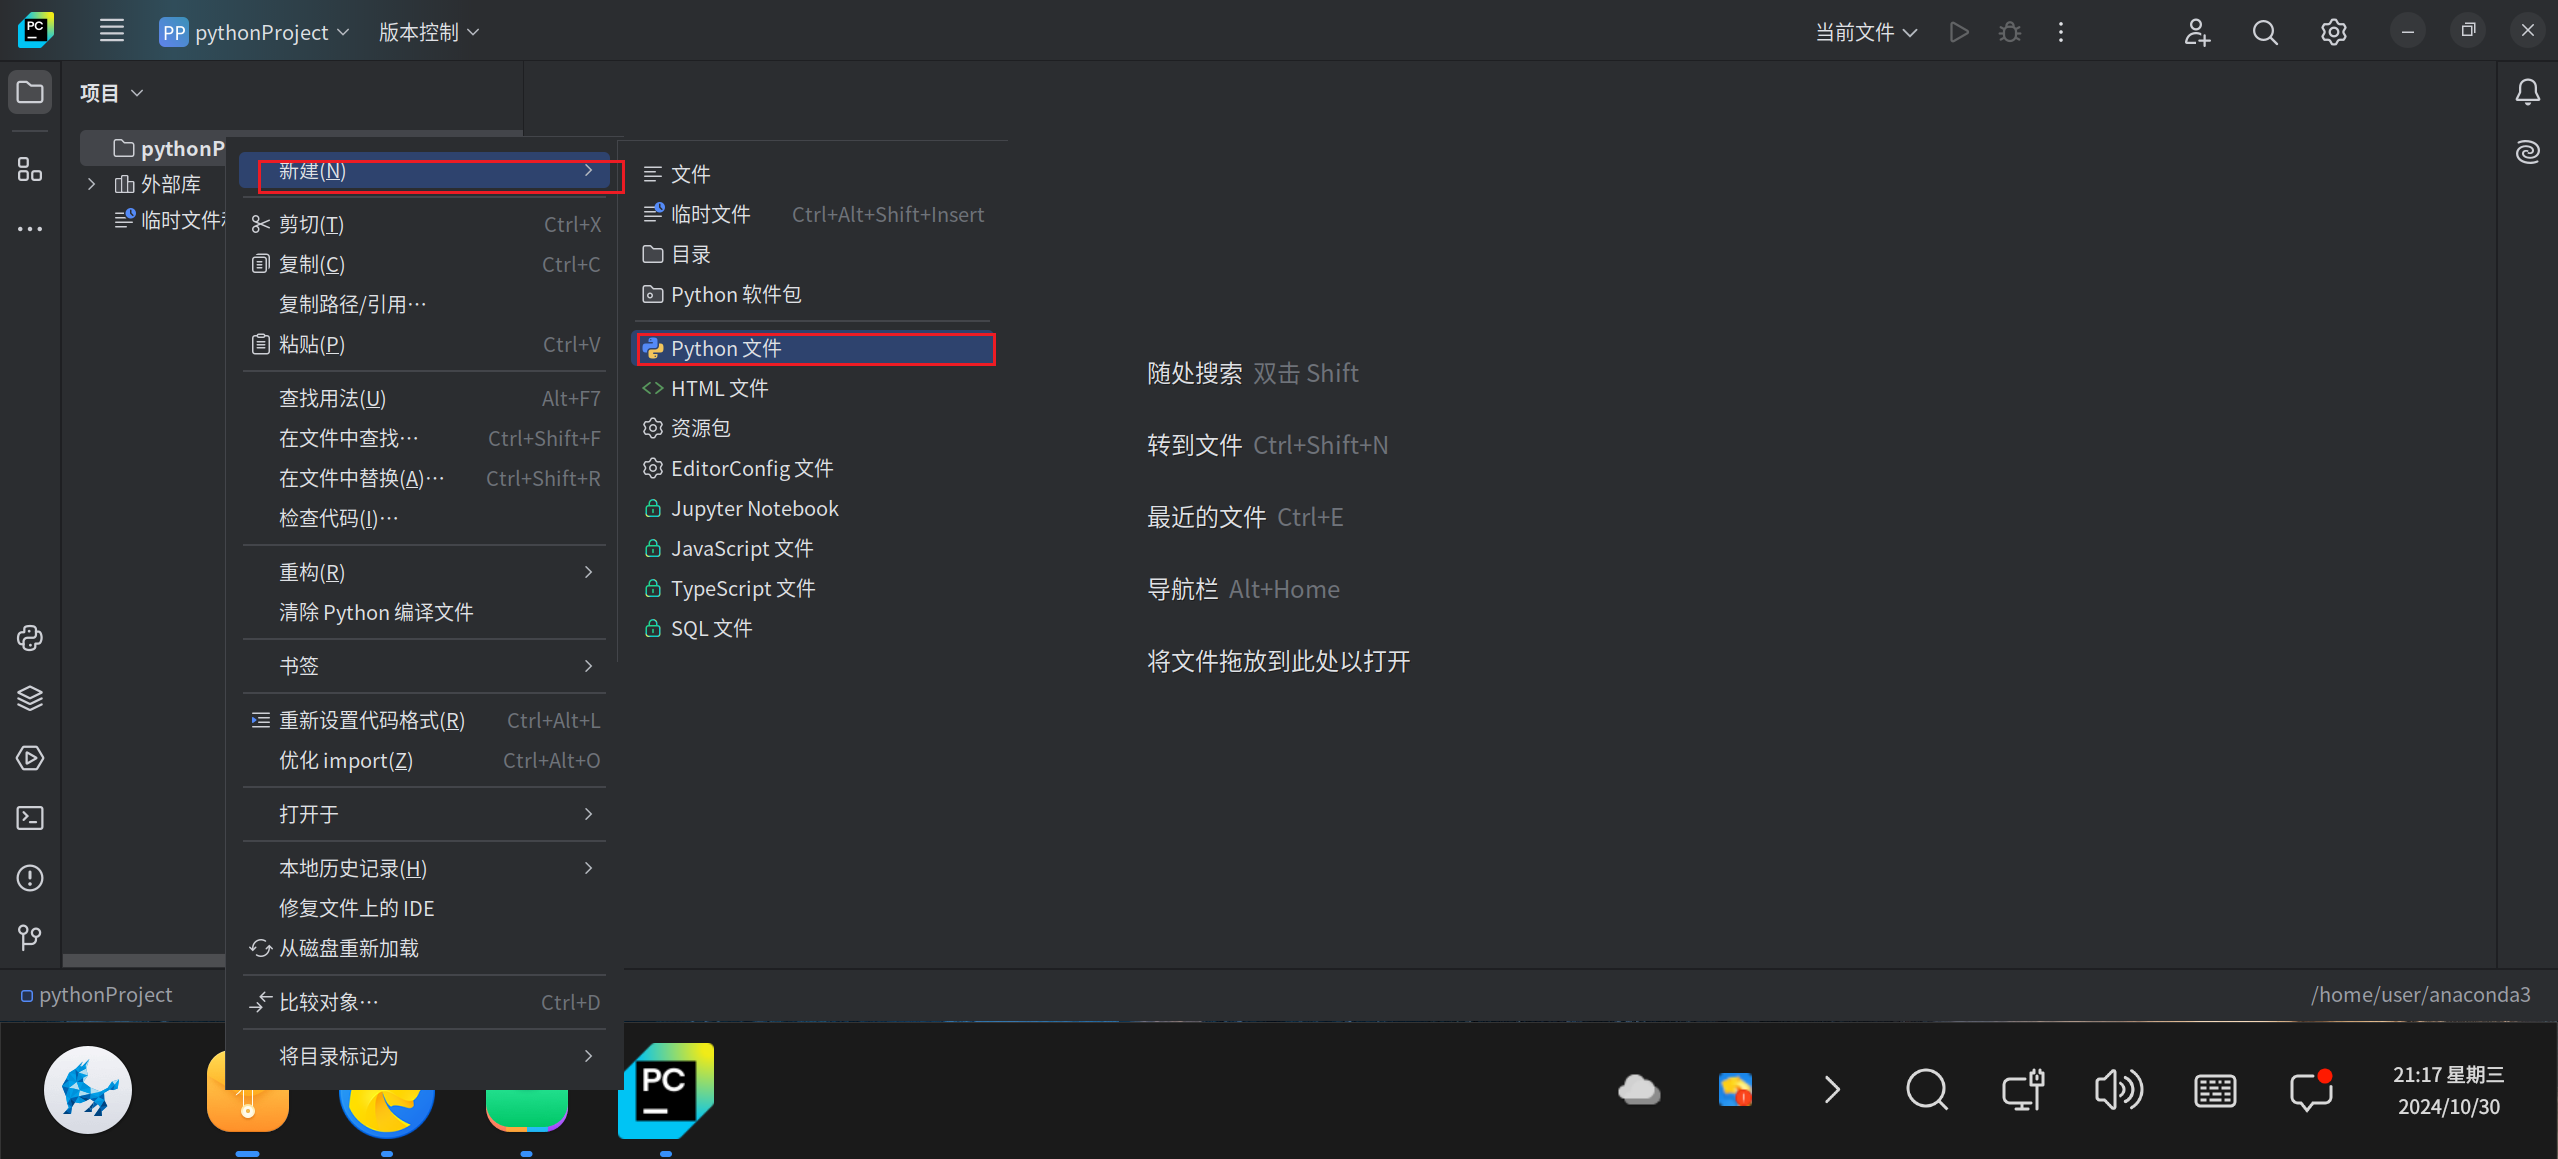Screen dimensions: 2558x1159
Task: Select pythonProject root in project tree
Action: [x=168, y=148]
